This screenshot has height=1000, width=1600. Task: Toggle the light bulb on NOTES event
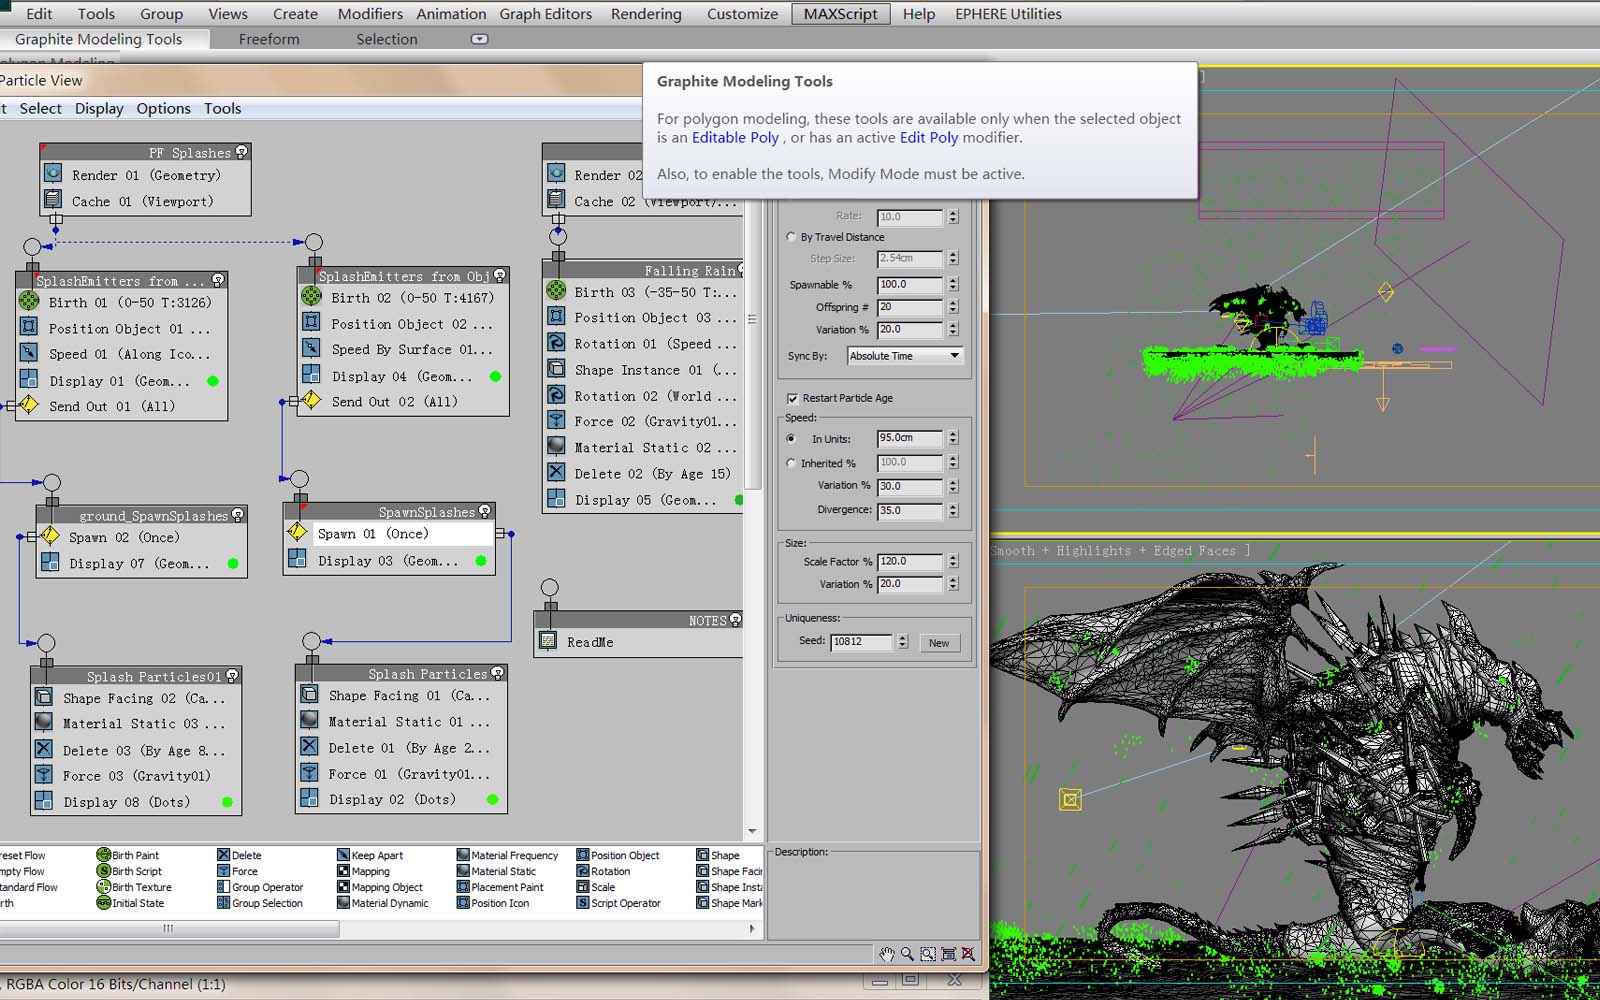tap(736, 620)
